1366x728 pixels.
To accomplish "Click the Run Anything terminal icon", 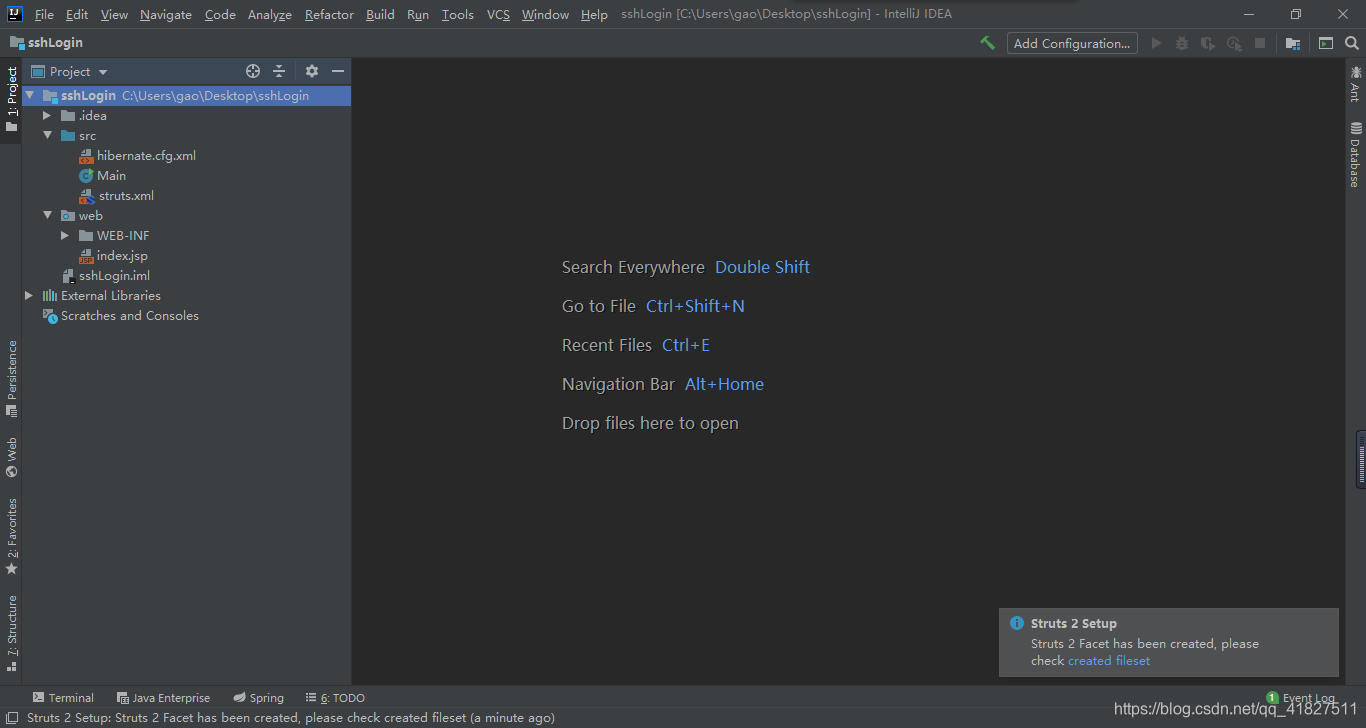I will click(1326, 43).
